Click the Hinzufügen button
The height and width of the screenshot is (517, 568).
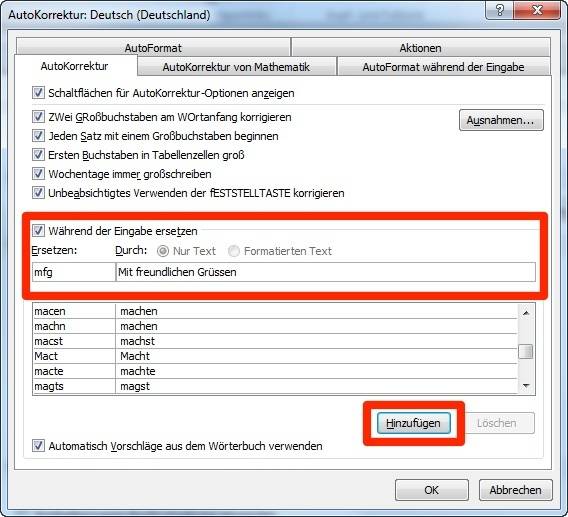pos(413,423)
